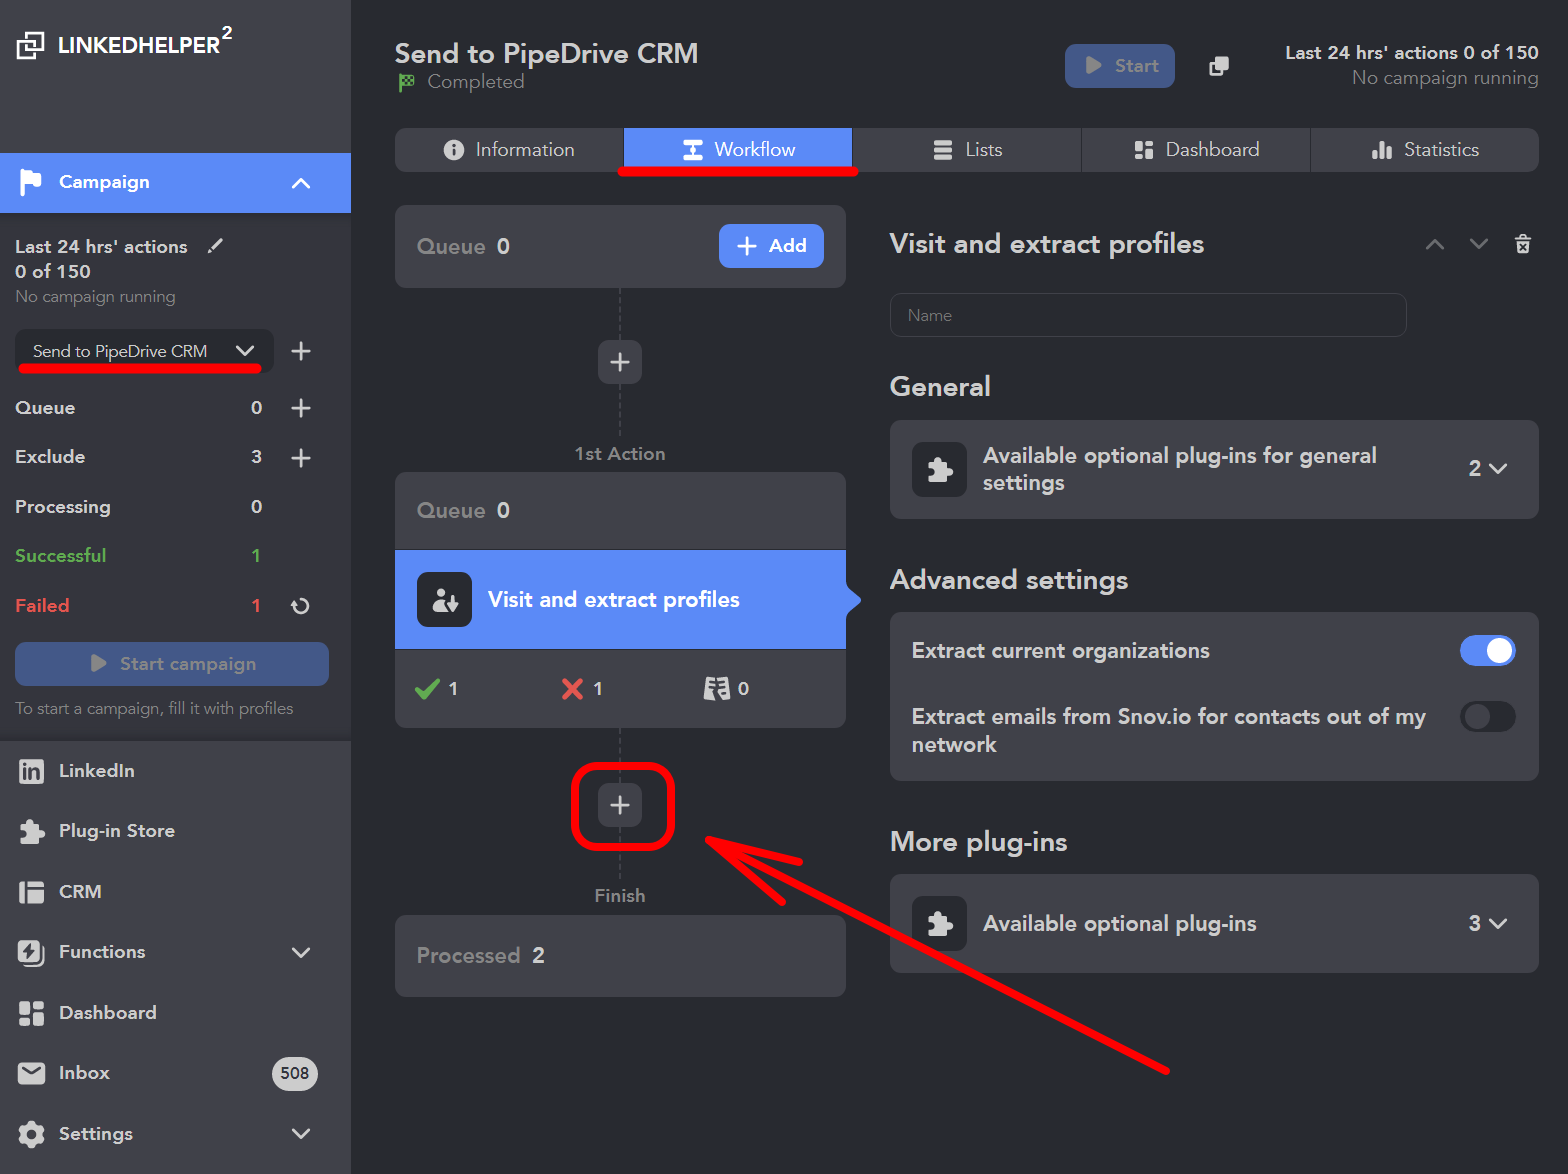Switch to the Lists tab
The width and height of the screenshot is (1568, 1174).
[967, 150]
